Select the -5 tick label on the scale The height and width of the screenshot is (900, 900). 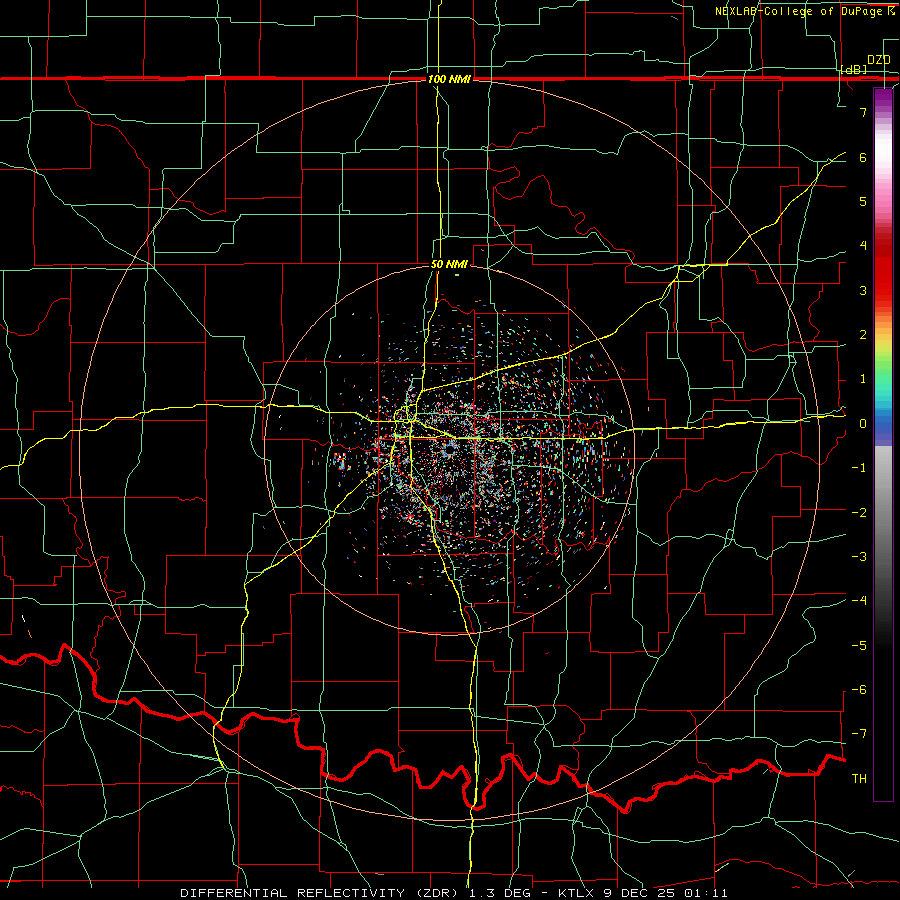pyautogui.click(x=859, y=645)
